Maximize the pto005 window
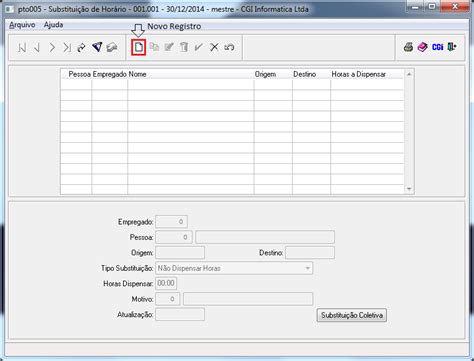This screenshot has height=361, width=474. pos(432,6)
